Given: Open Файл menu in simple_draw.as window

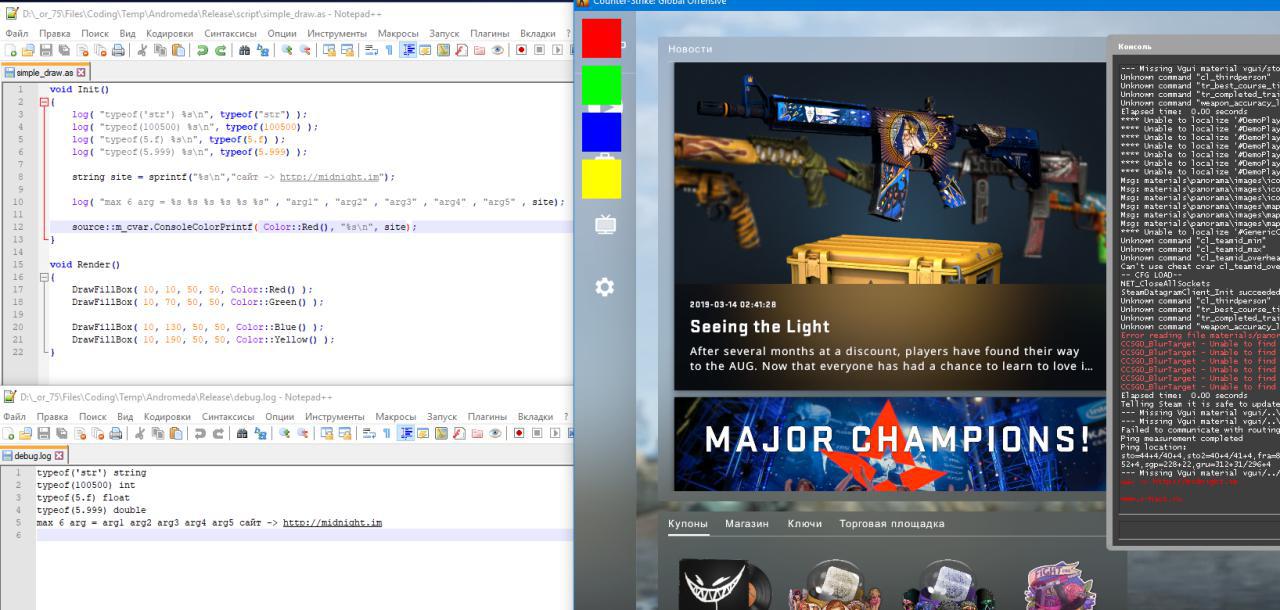Looking at the screenshot, I should [16, 33].
